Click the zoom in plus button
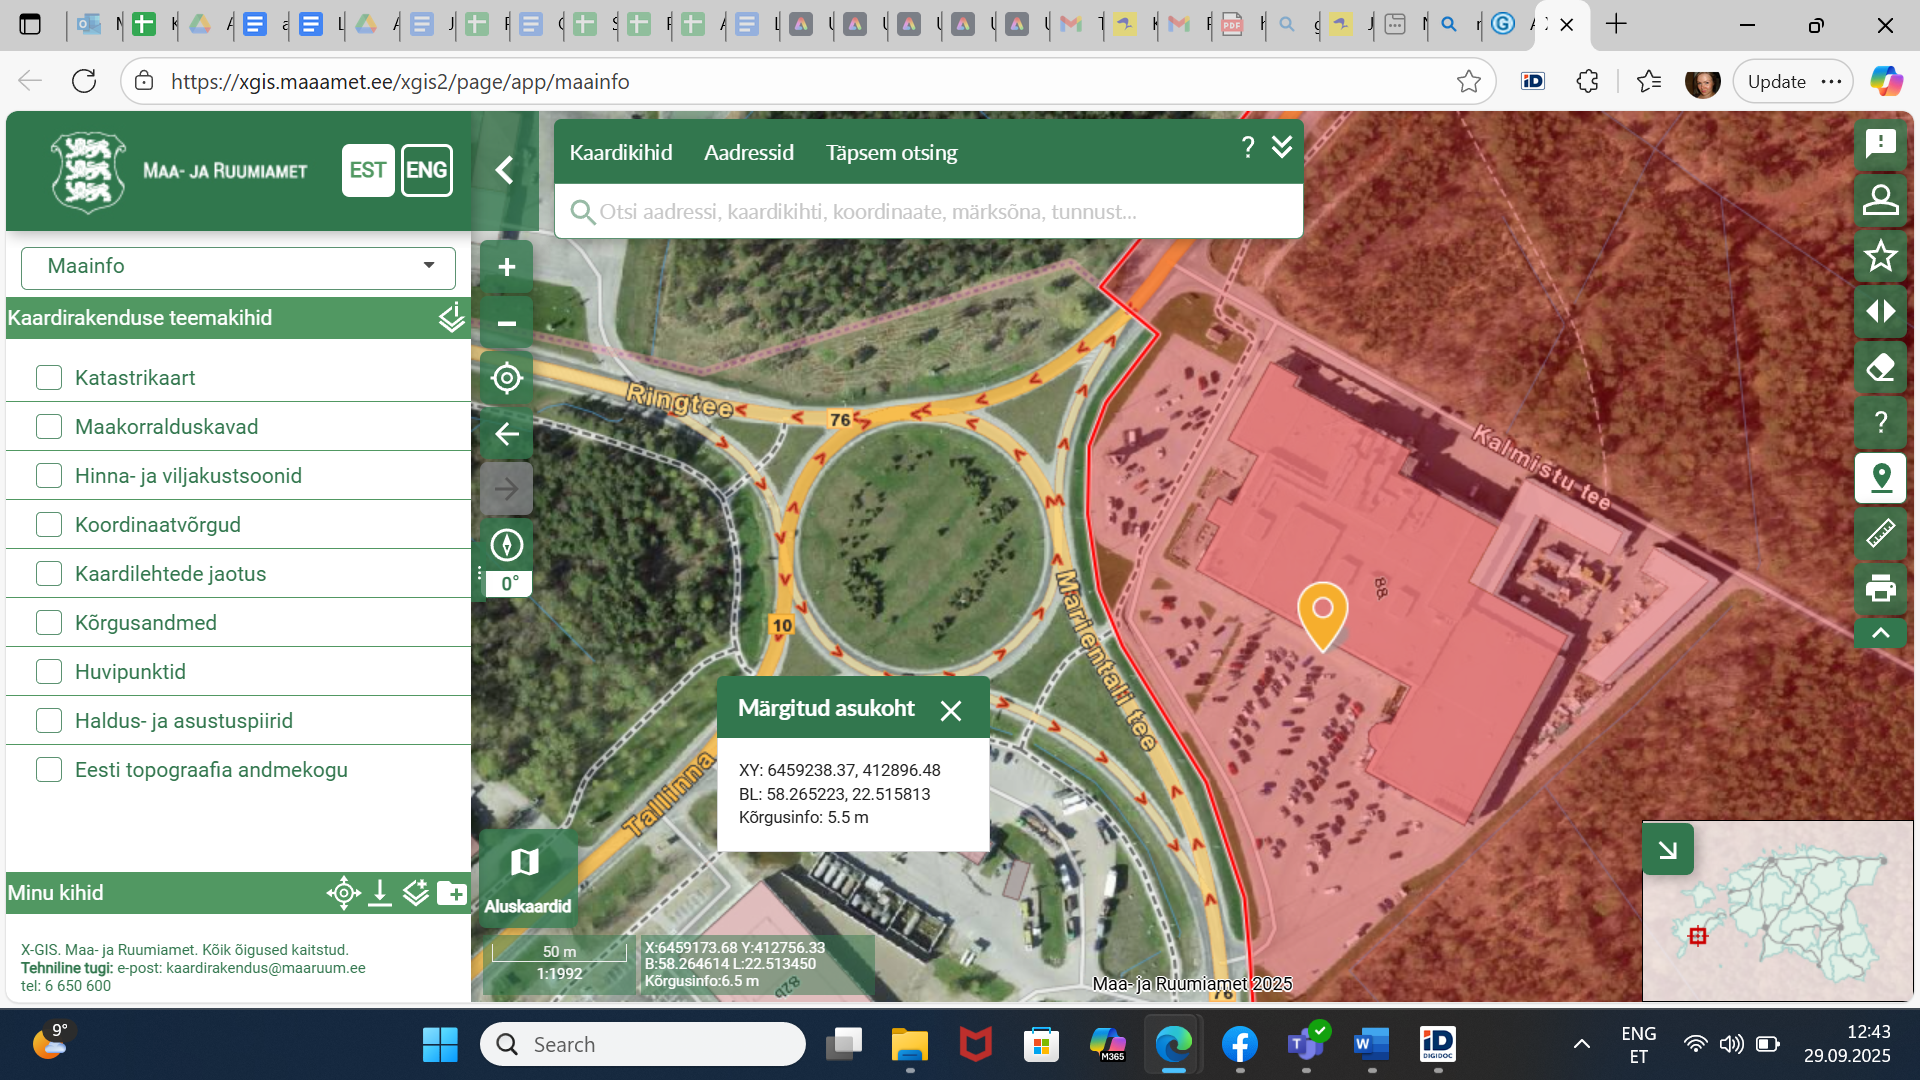1920x1080 pixels. (x=506, y=267)
